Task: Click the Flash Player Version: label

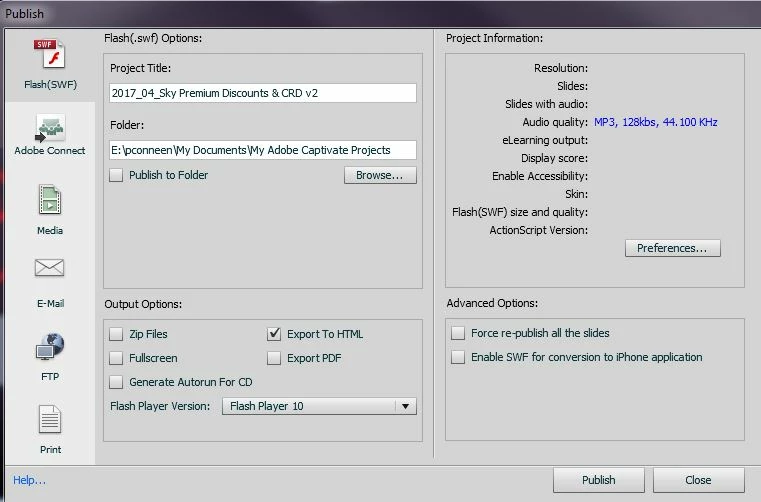Action: pyautogui.click(x=160, y=406)
